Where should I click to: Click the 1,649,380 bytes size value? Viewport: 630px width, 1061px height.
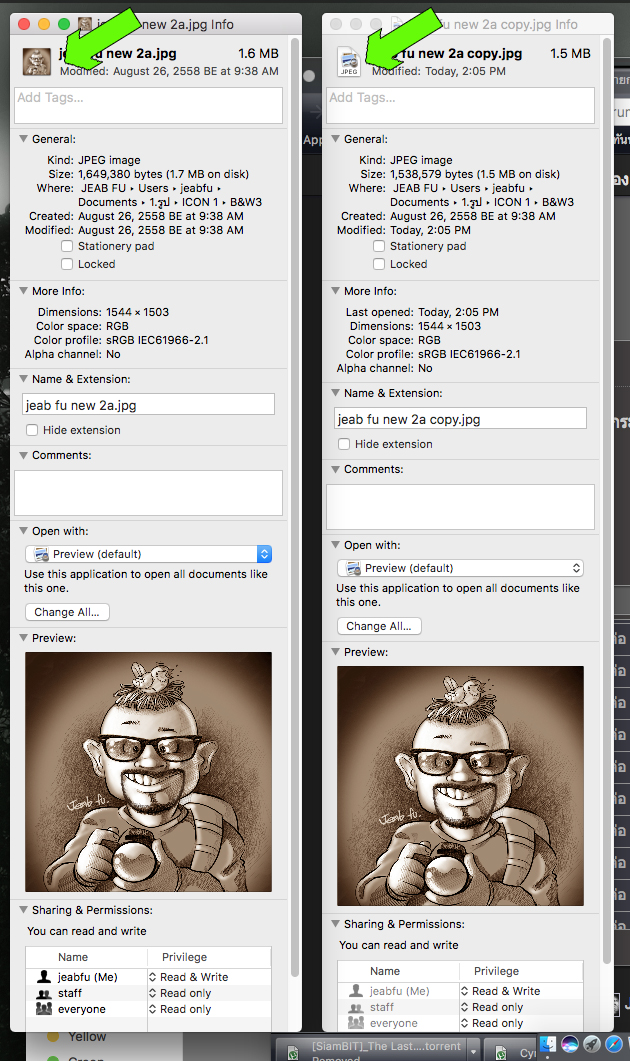pyautogui.click(x=163, y=175)
